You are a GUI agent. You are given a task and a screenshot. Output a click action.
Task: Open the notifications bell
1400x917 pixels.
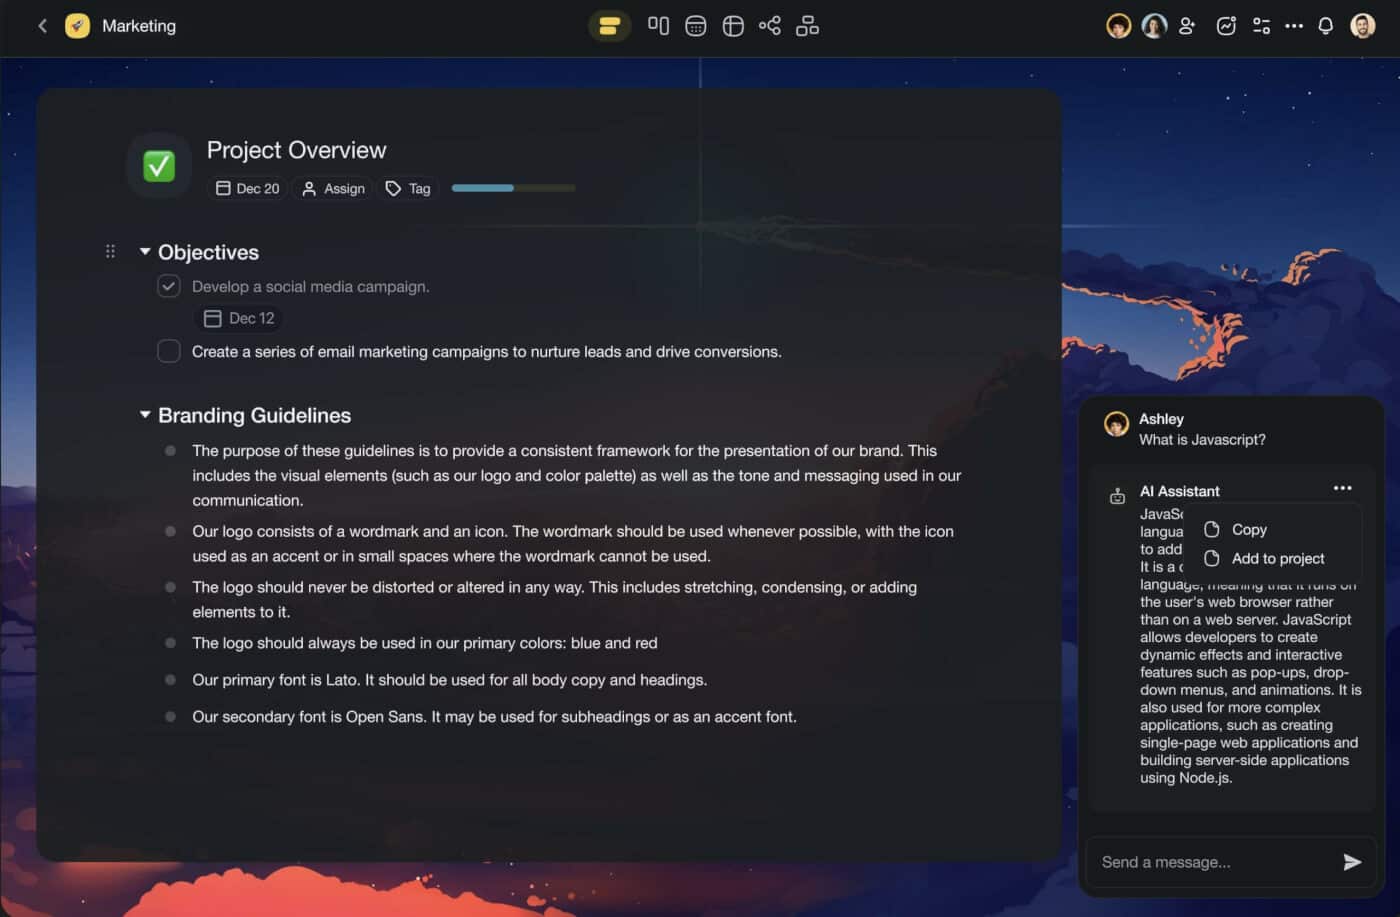click(1325, 25)
